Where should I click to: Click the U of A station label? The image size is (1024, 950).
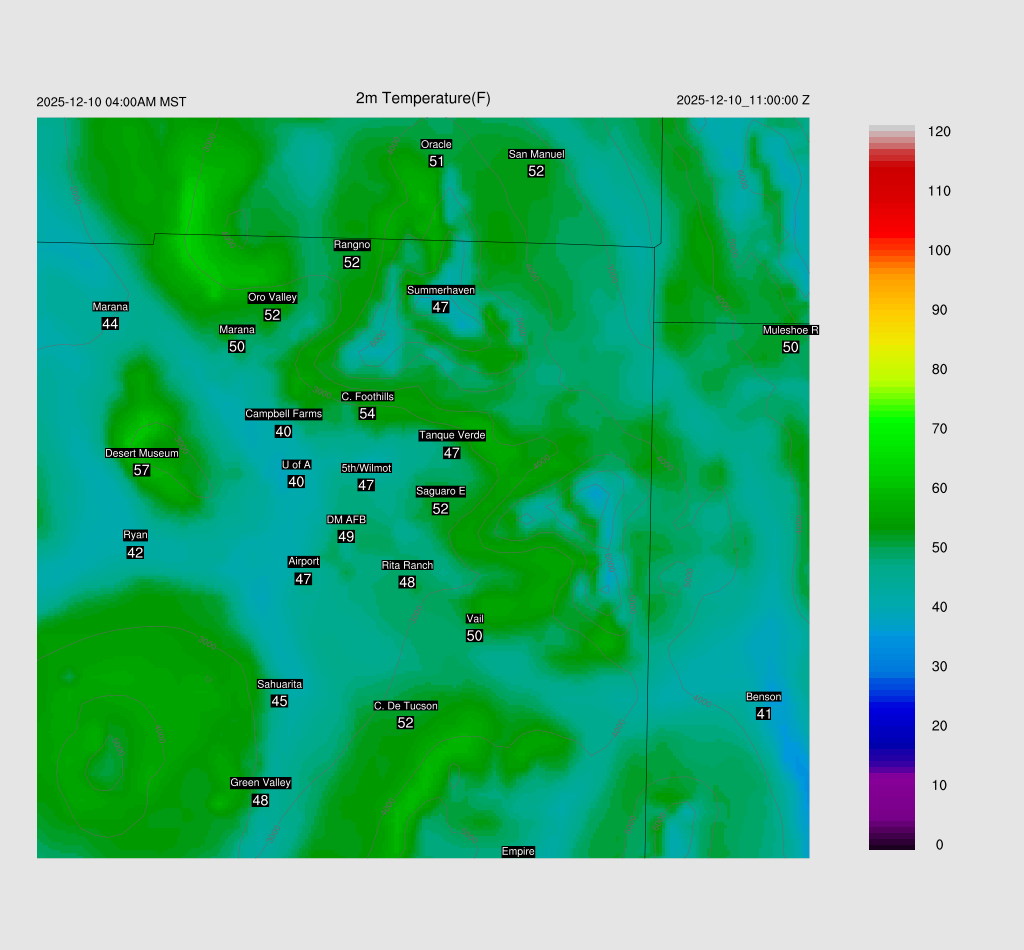click(296, 465)
